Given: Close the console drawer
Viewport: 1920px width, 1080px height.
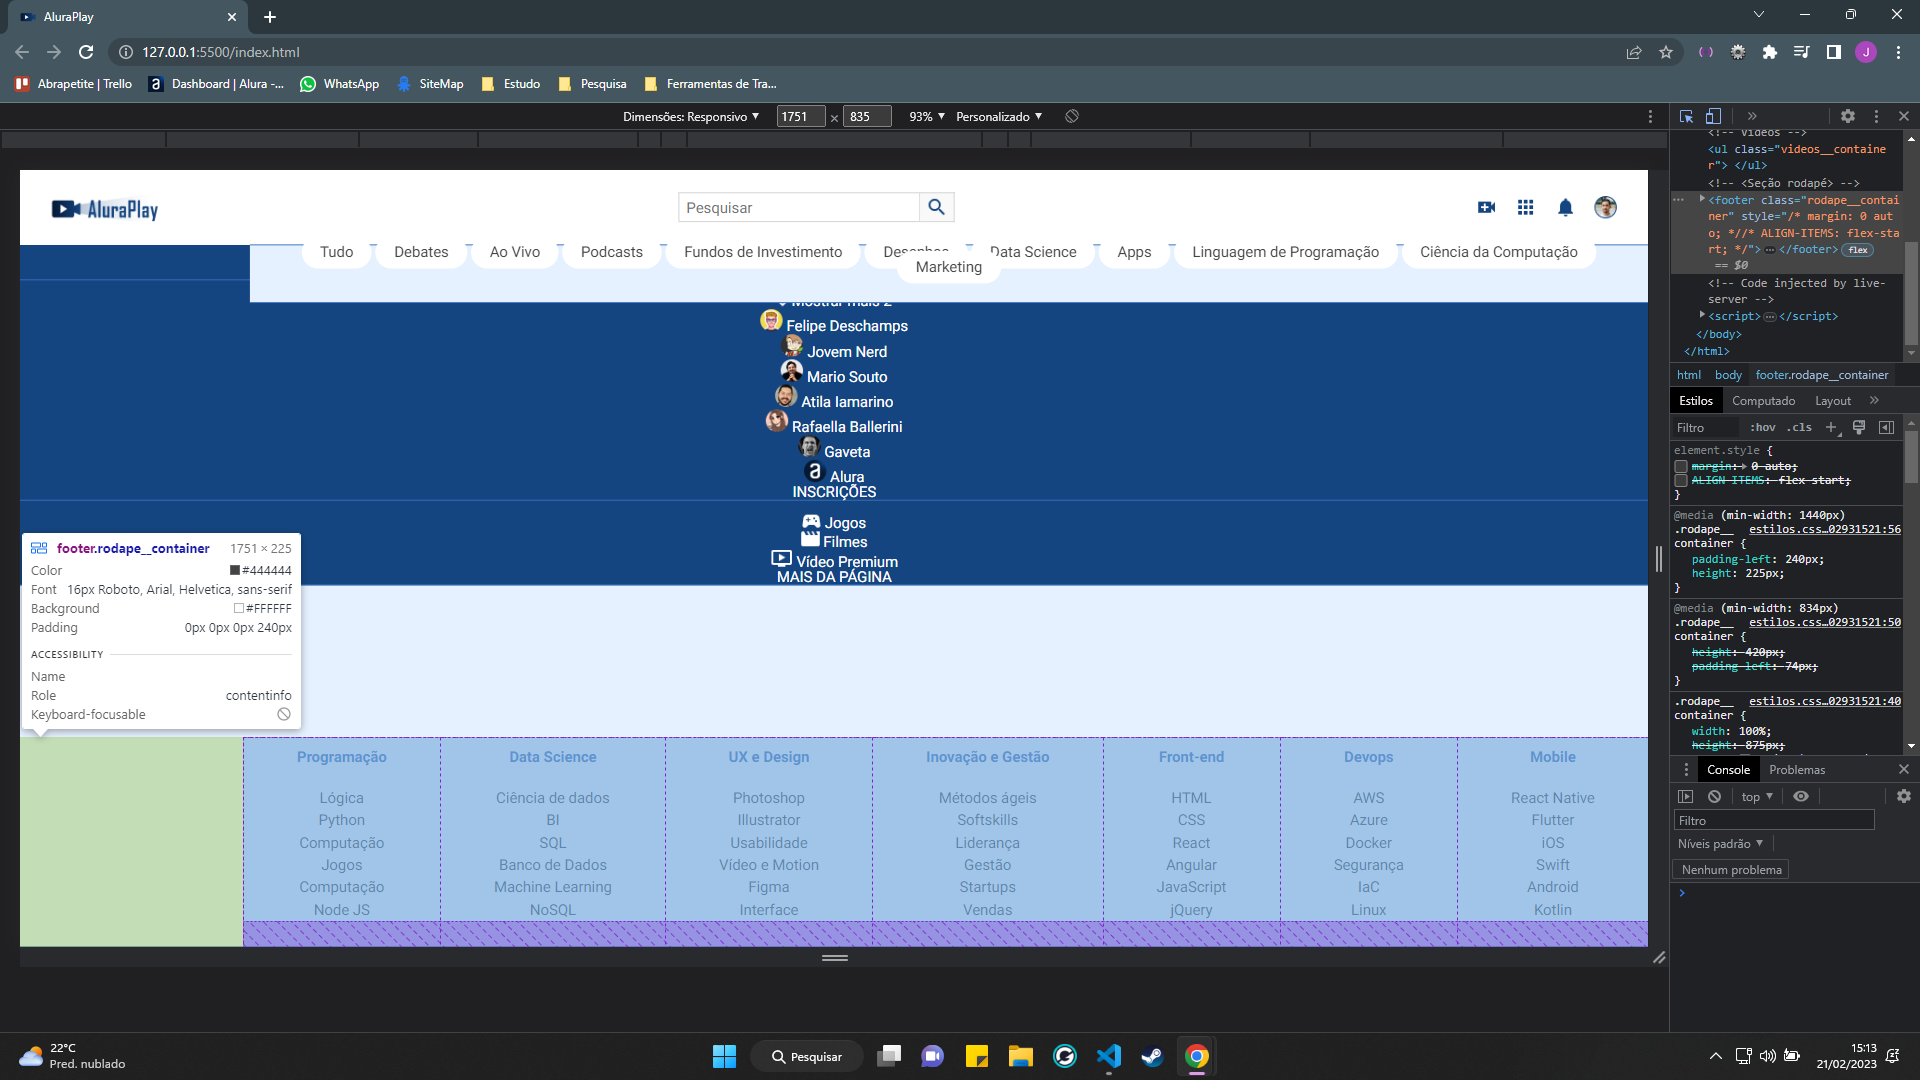Looking at the screenshot, I should 1904,770.
